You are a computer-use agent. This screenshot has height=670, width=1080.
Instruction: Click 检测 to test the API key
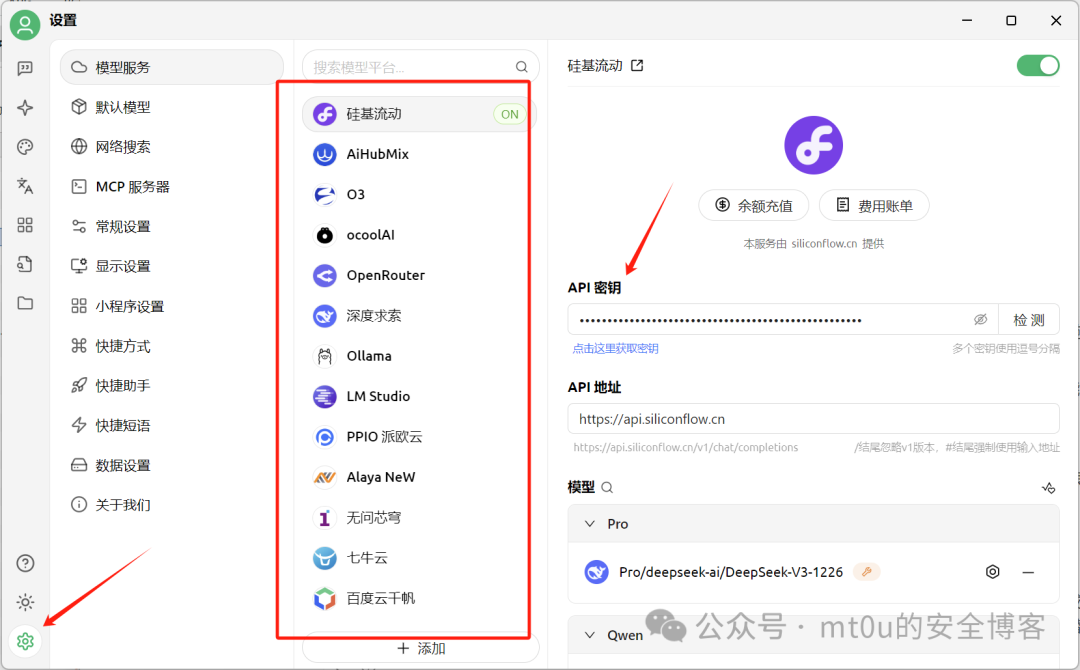[1029, 320]
